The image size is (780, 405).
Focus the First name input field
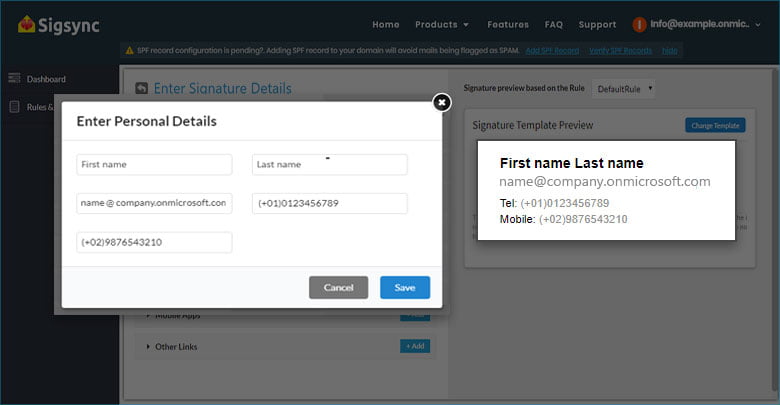(x=154, y=164)
